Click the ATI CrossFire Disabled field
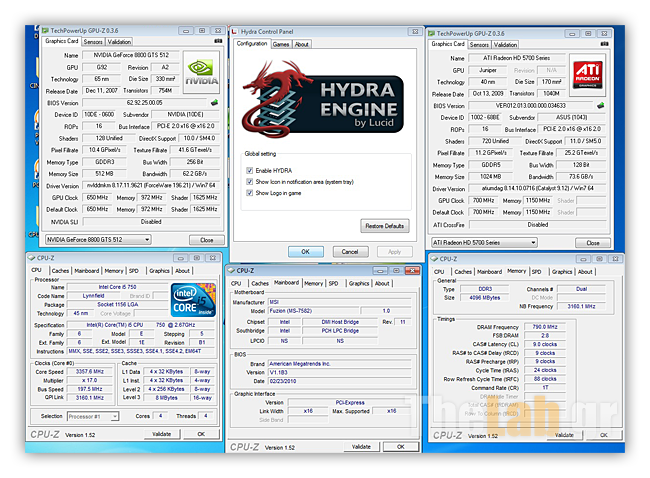 (538, 225)
